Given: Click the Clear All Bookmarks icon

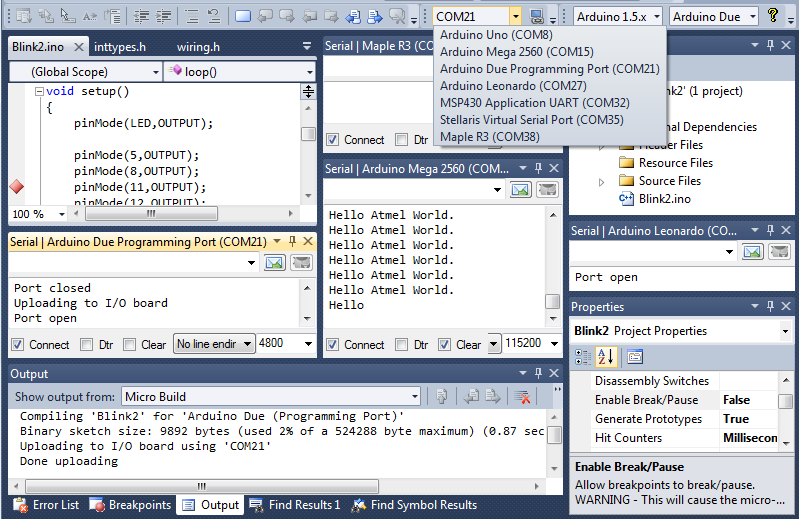Looking at the screenshot, I should tap(397, 16).
